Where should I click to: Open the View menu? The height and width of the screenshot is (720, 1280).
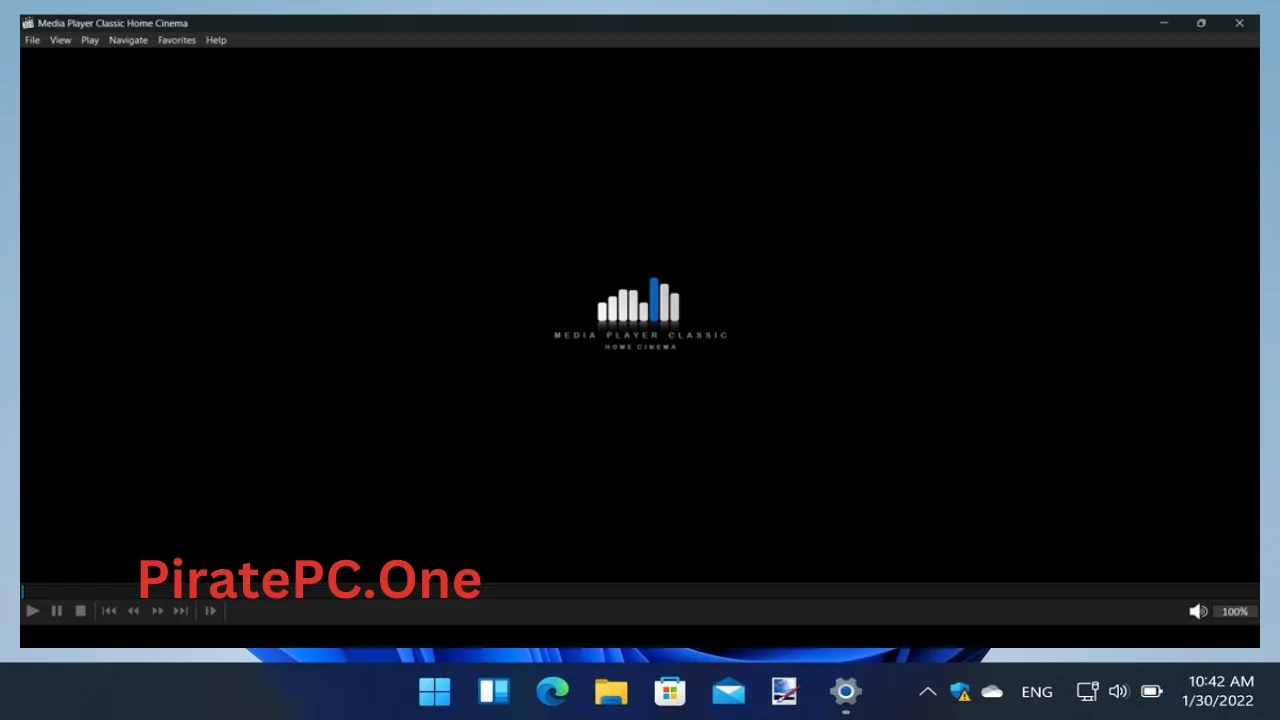[61, 40]
